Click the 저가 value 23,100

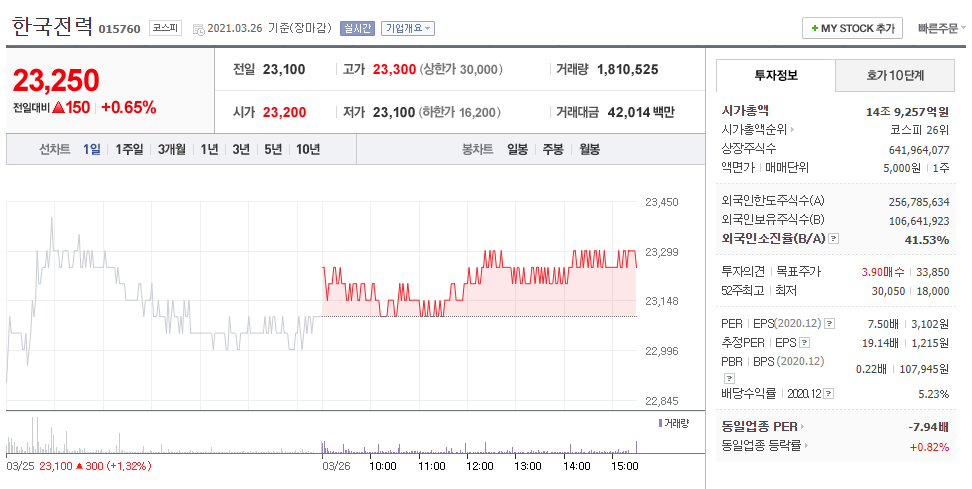pyautogui.click(x=394, y=112)
